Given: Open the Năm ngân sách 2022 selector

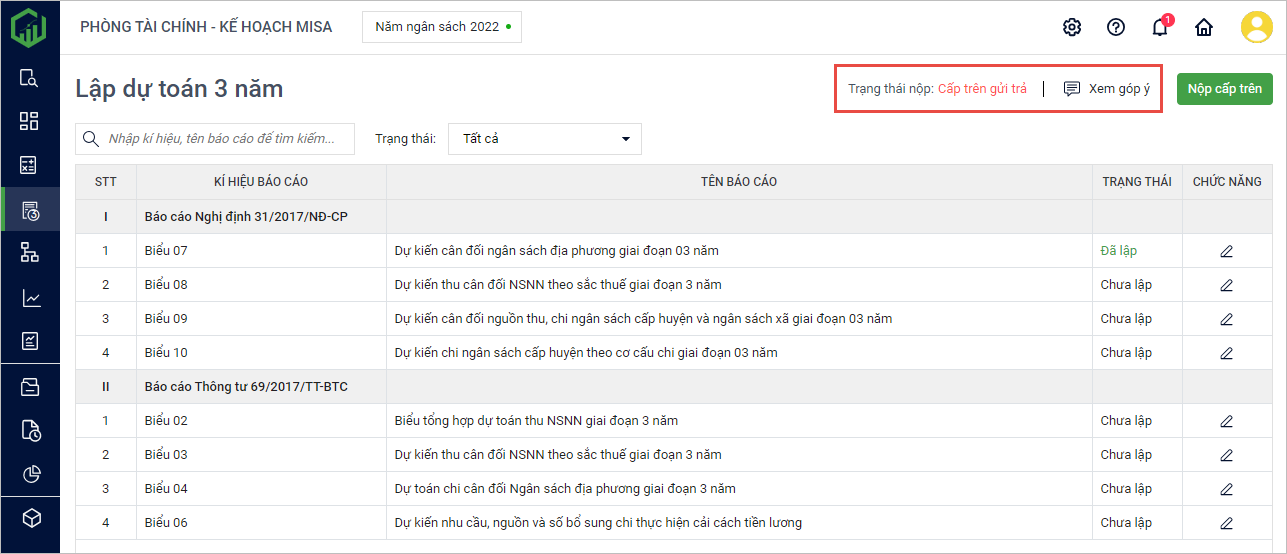Looking at the screenshot, I should tap(442, 27).
